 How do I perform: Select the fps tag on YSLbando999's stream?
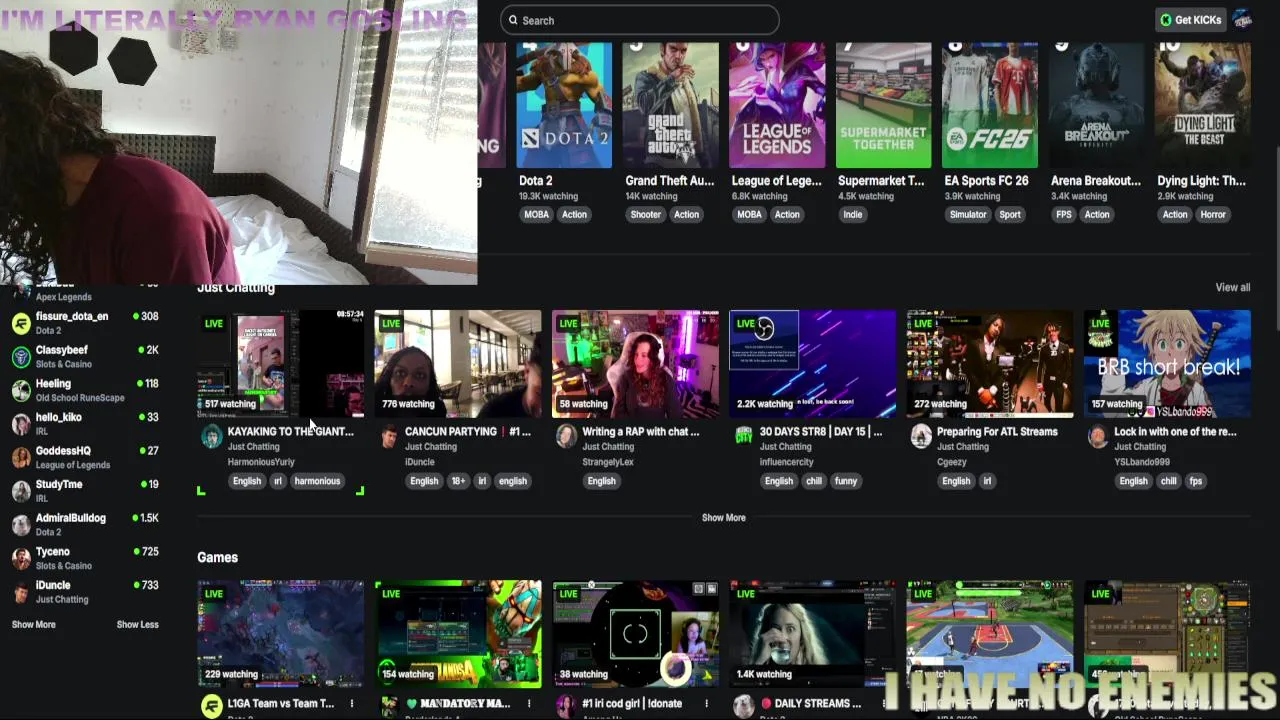tap(1195, 481)
